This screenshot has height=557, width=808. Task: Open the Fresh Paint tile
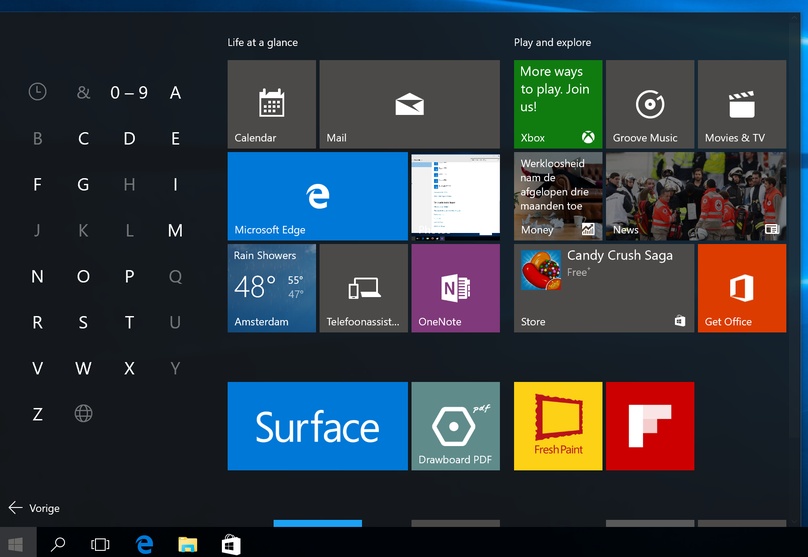(x=558, y=426)
